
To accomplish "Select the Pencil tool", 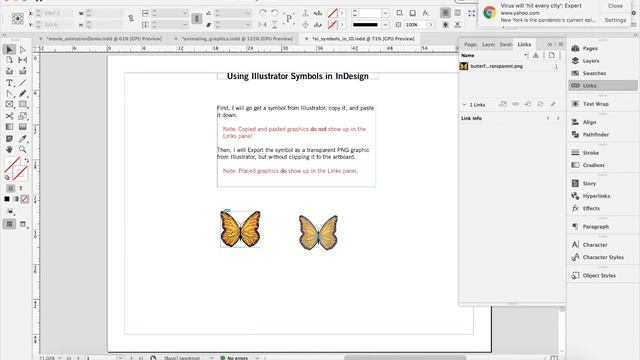I will pos(23,94).
